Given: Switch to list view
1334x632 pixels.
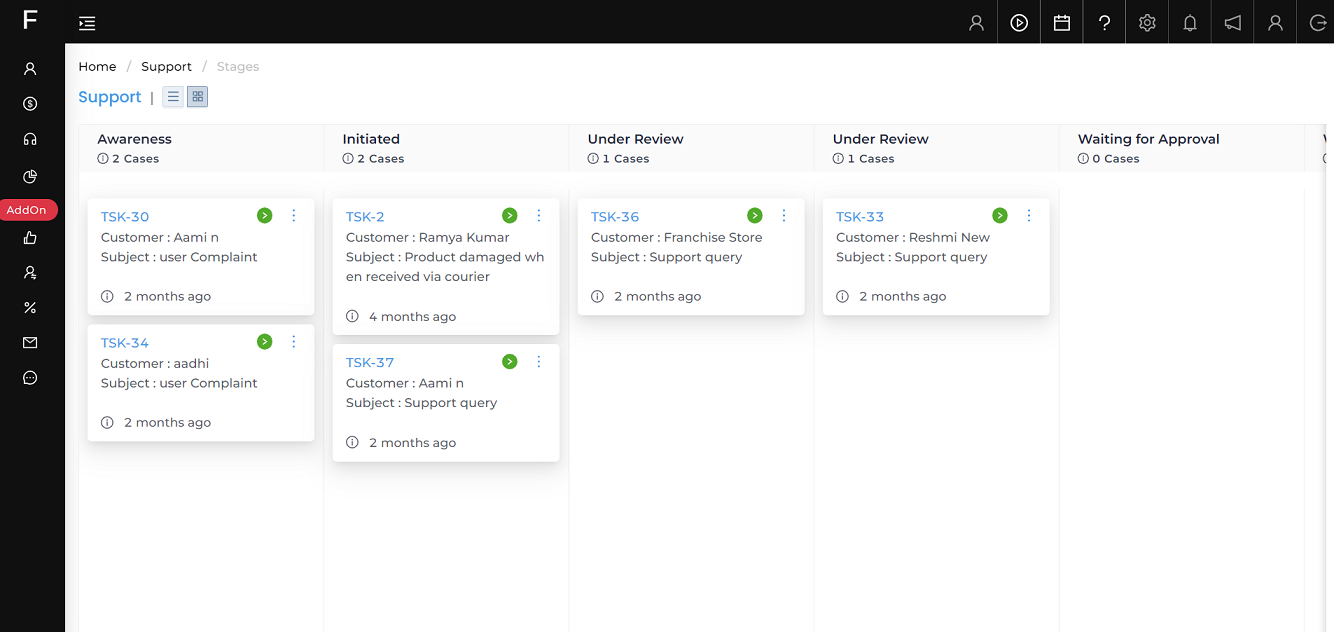Looking at the screenshot, I should (x=173, y=97).
